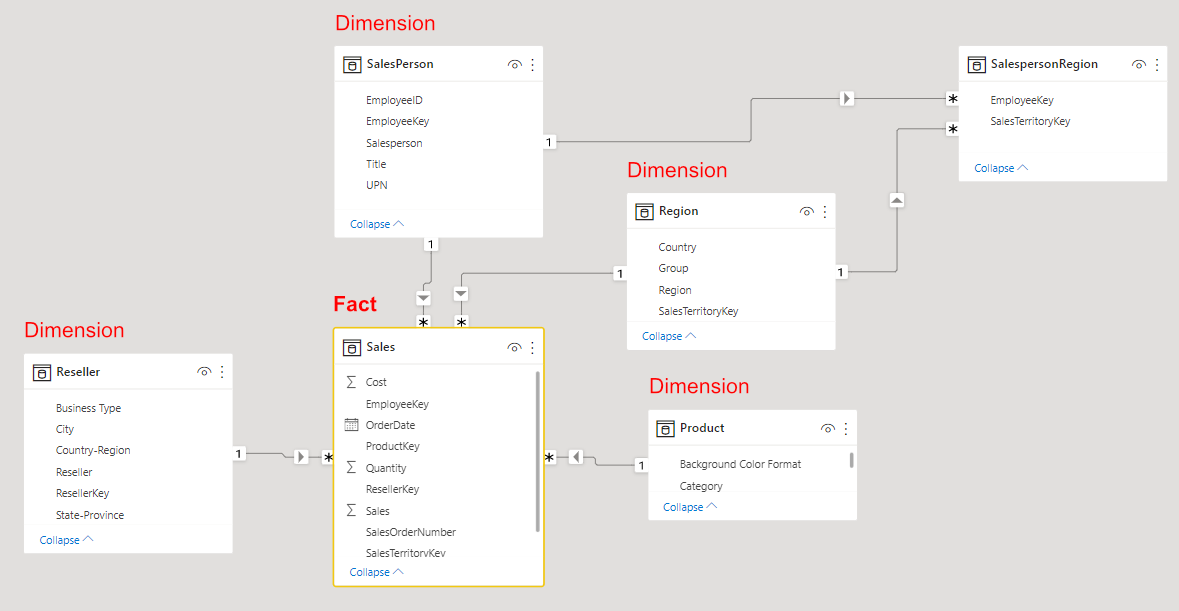Select SalesTerritoryKey field in Region table
The image size is (1179, 611).
pos(698,311)
